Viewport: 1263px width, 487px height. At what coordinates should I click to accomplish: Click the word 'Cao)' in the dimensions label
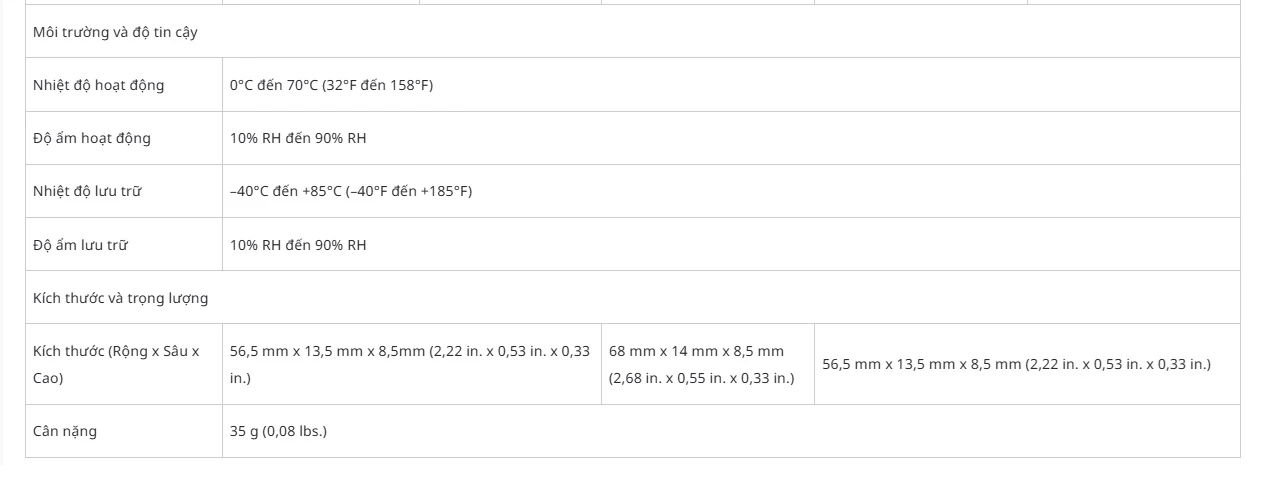tap(48, 378)
